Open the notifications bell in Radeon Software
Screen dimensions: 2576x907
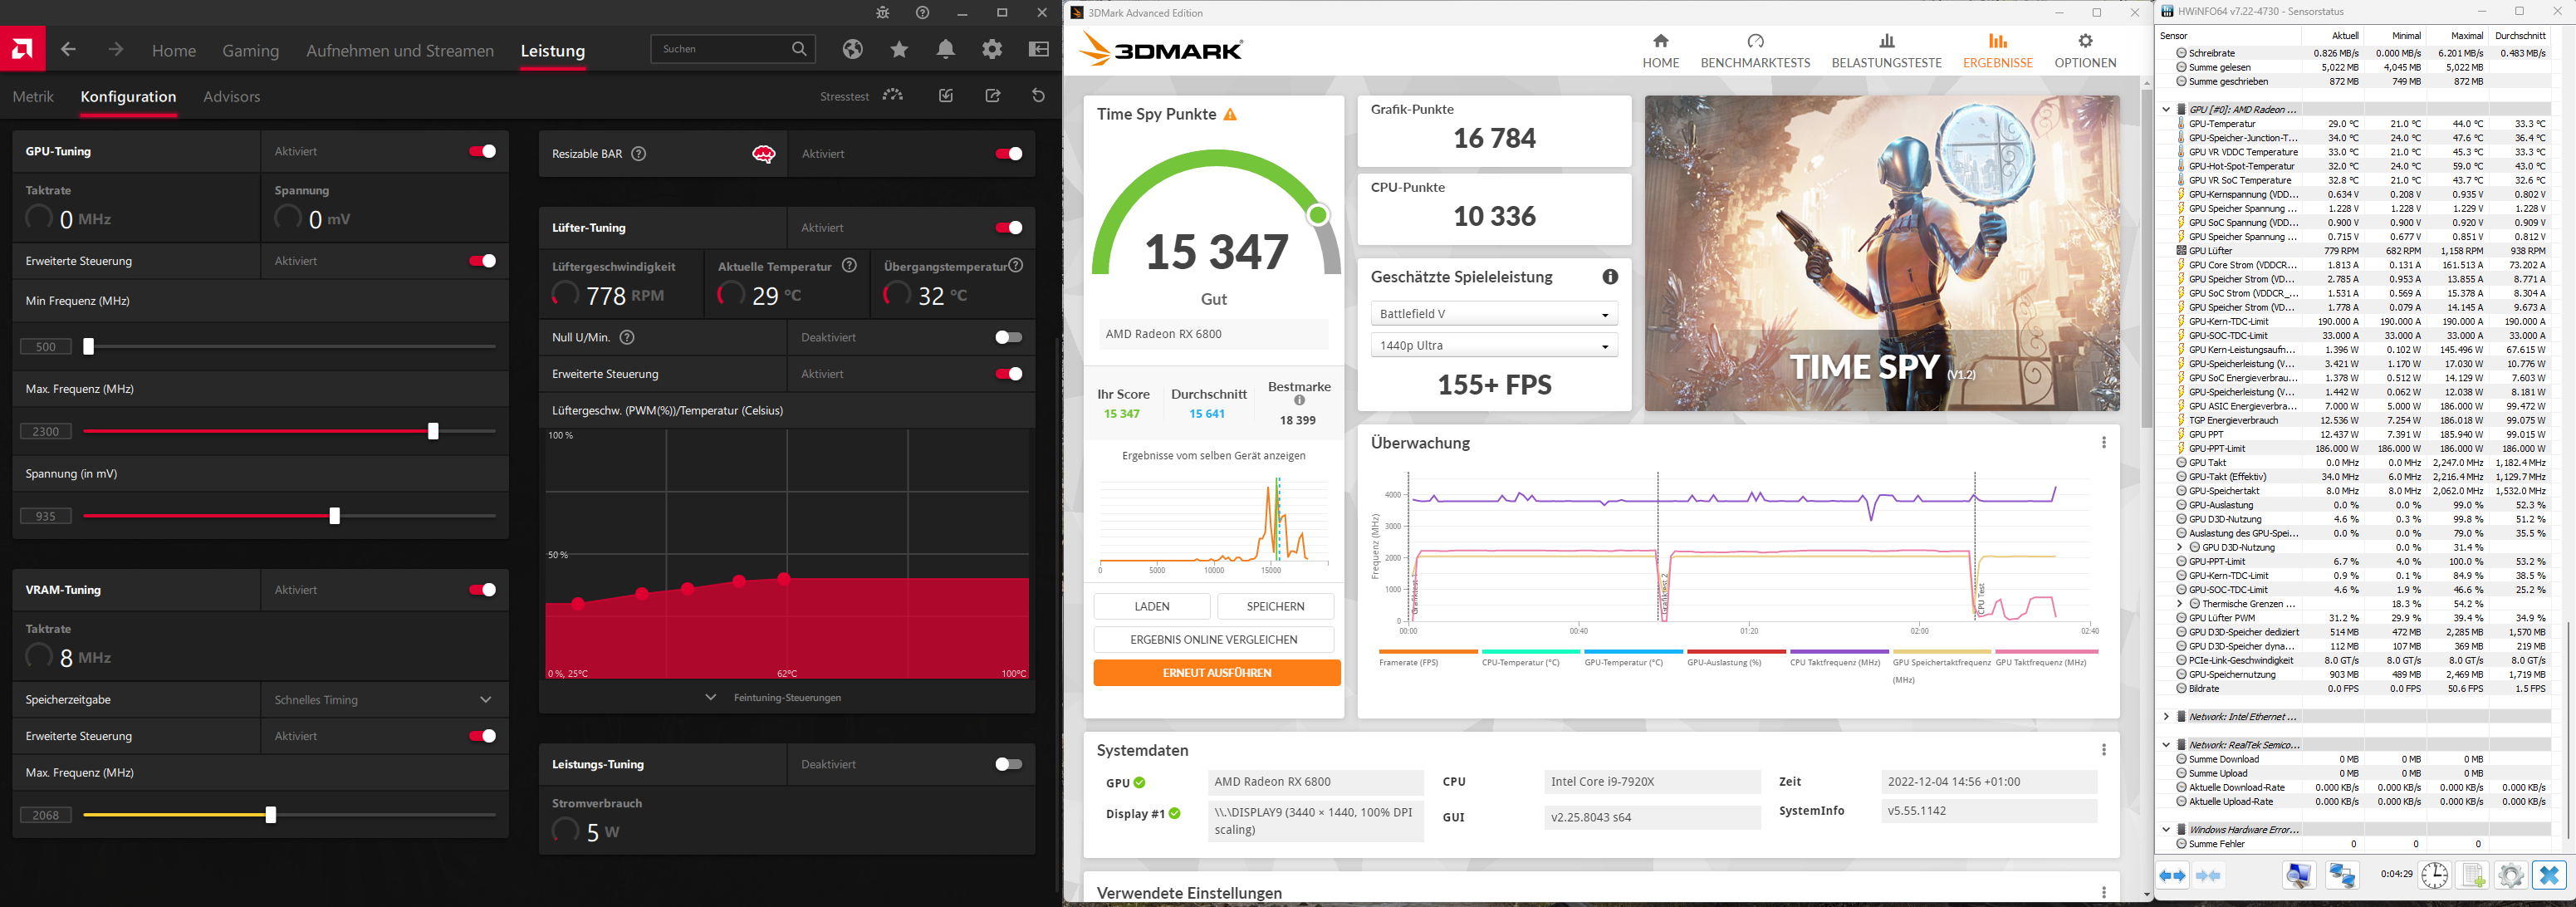tap(945, 49)
